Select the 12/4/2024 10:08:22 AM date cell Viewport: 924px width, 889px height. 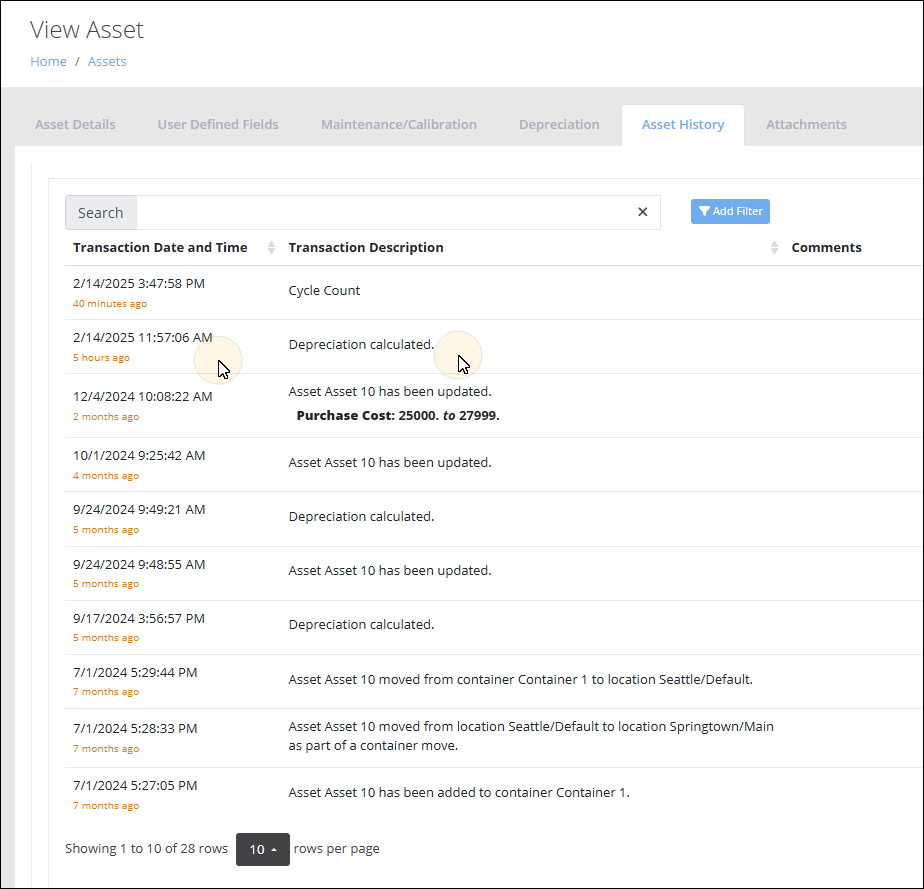[x=143, y=396]
